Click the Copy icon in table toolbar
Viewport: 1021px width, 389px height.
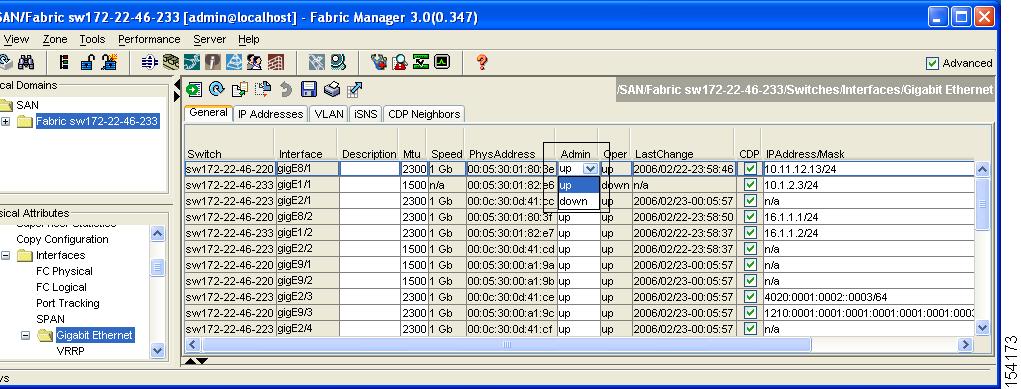pos(240,89)
